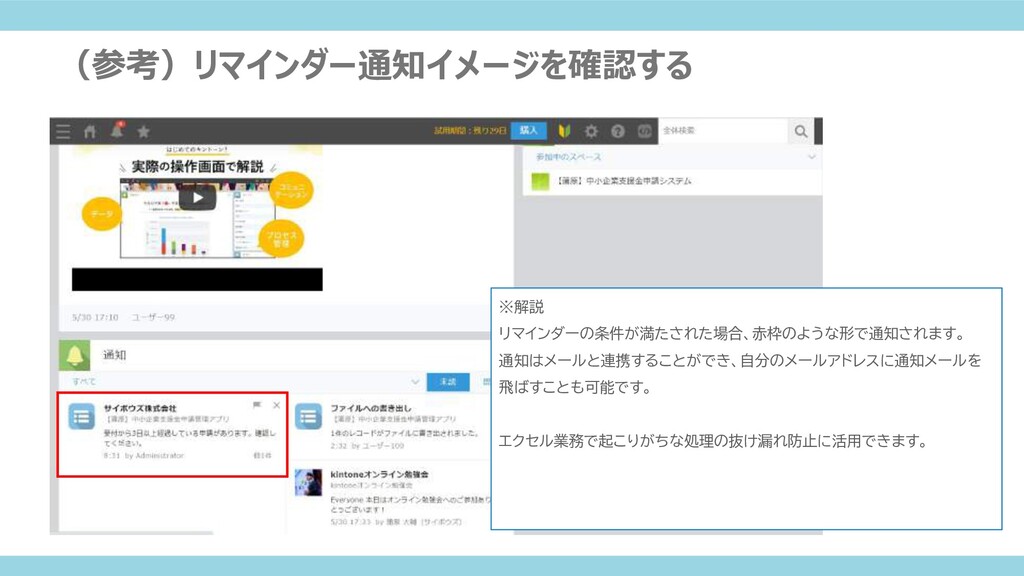1024x576 pixels.
Task: Open notifications bell in the header bar
Action: pos(117,130)
